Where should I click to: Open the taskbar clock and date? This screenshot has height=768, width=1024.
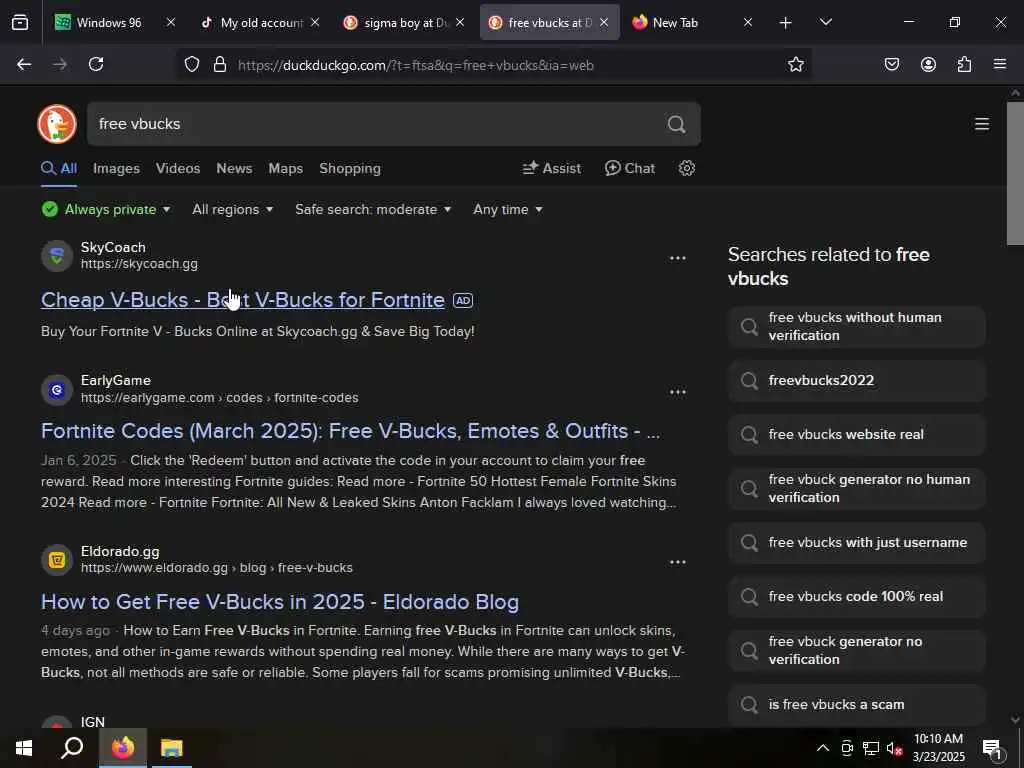pos(938,748)
